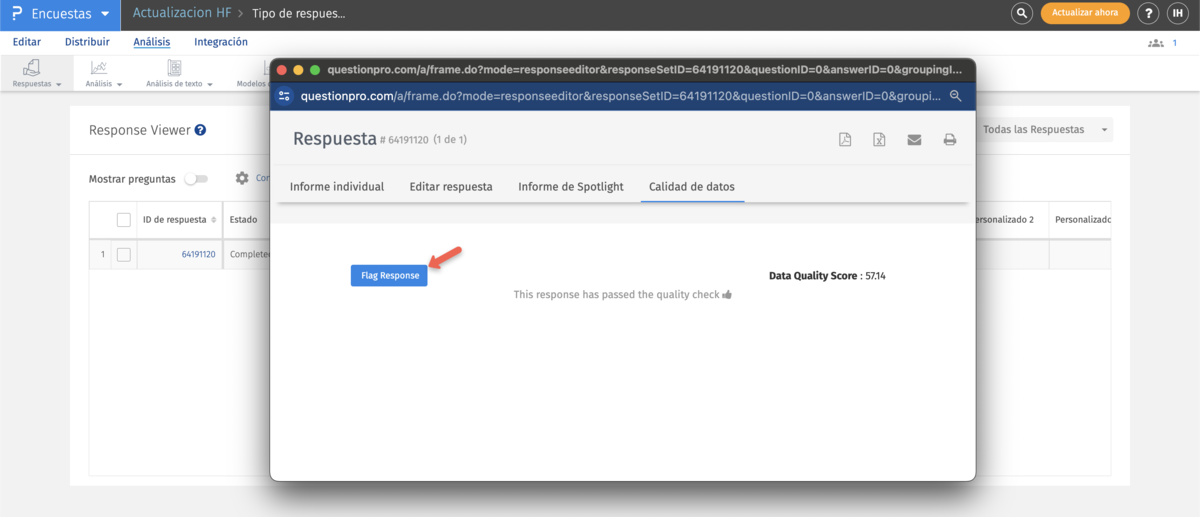Check the checkbox for response 64191120
This screenshot has height=517, width=1200.
pos(124,254)
